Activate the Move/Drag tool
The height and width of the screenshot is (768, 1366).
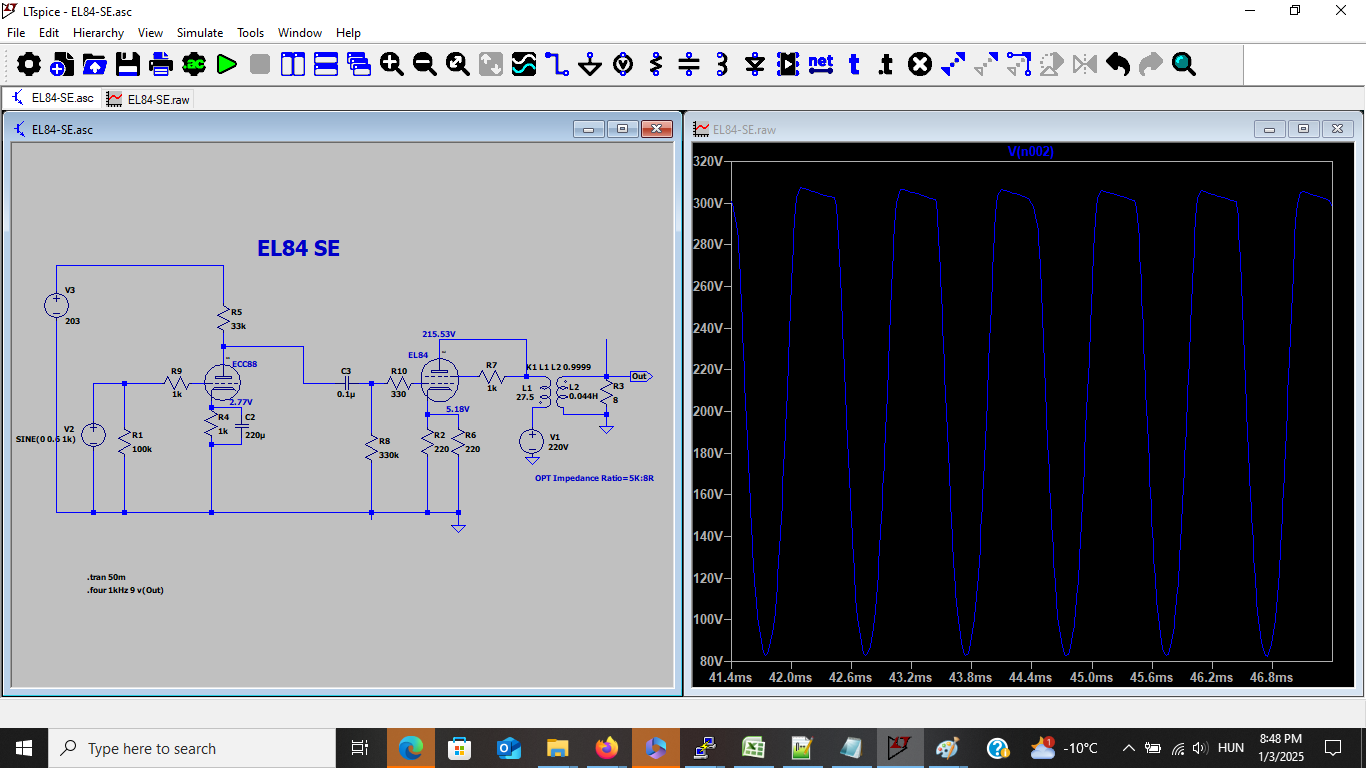(1019, 64)
